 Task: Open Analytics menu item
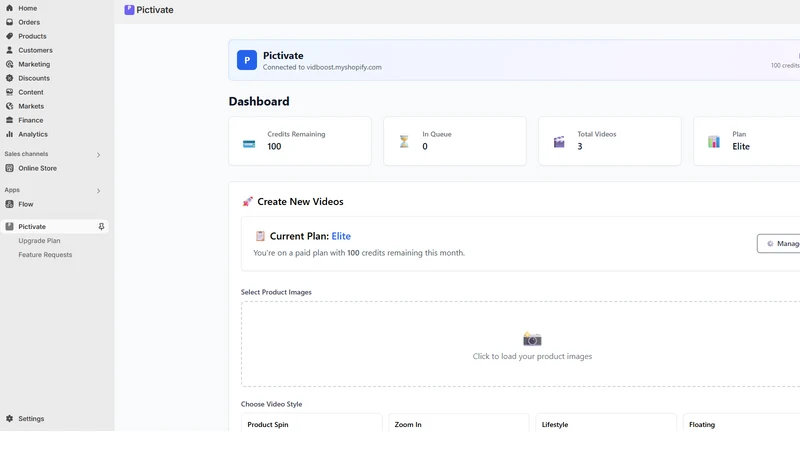coord(33,134)
